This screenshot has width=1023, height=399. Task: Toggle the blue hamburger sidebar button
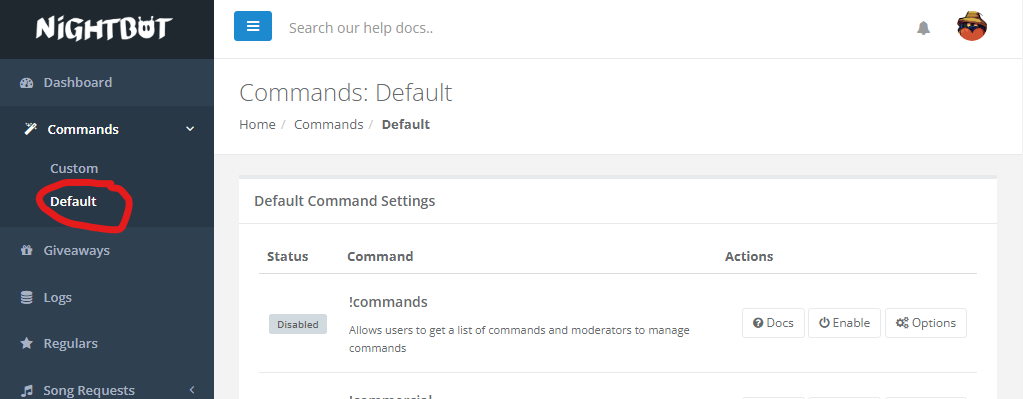coord(253,27)
